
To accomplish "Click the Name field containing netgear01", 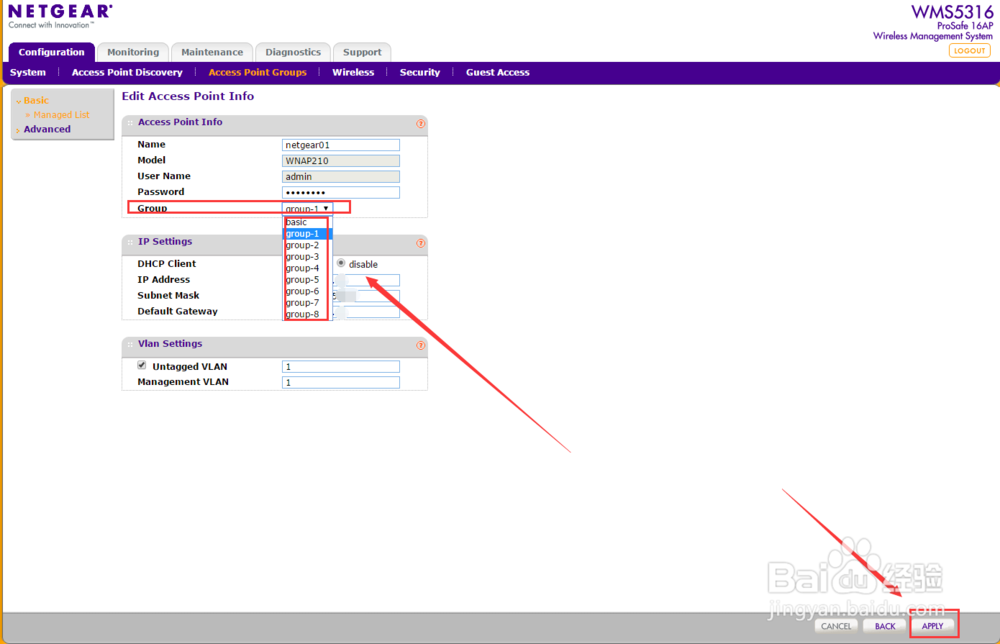I will click(x=341, y=145).
